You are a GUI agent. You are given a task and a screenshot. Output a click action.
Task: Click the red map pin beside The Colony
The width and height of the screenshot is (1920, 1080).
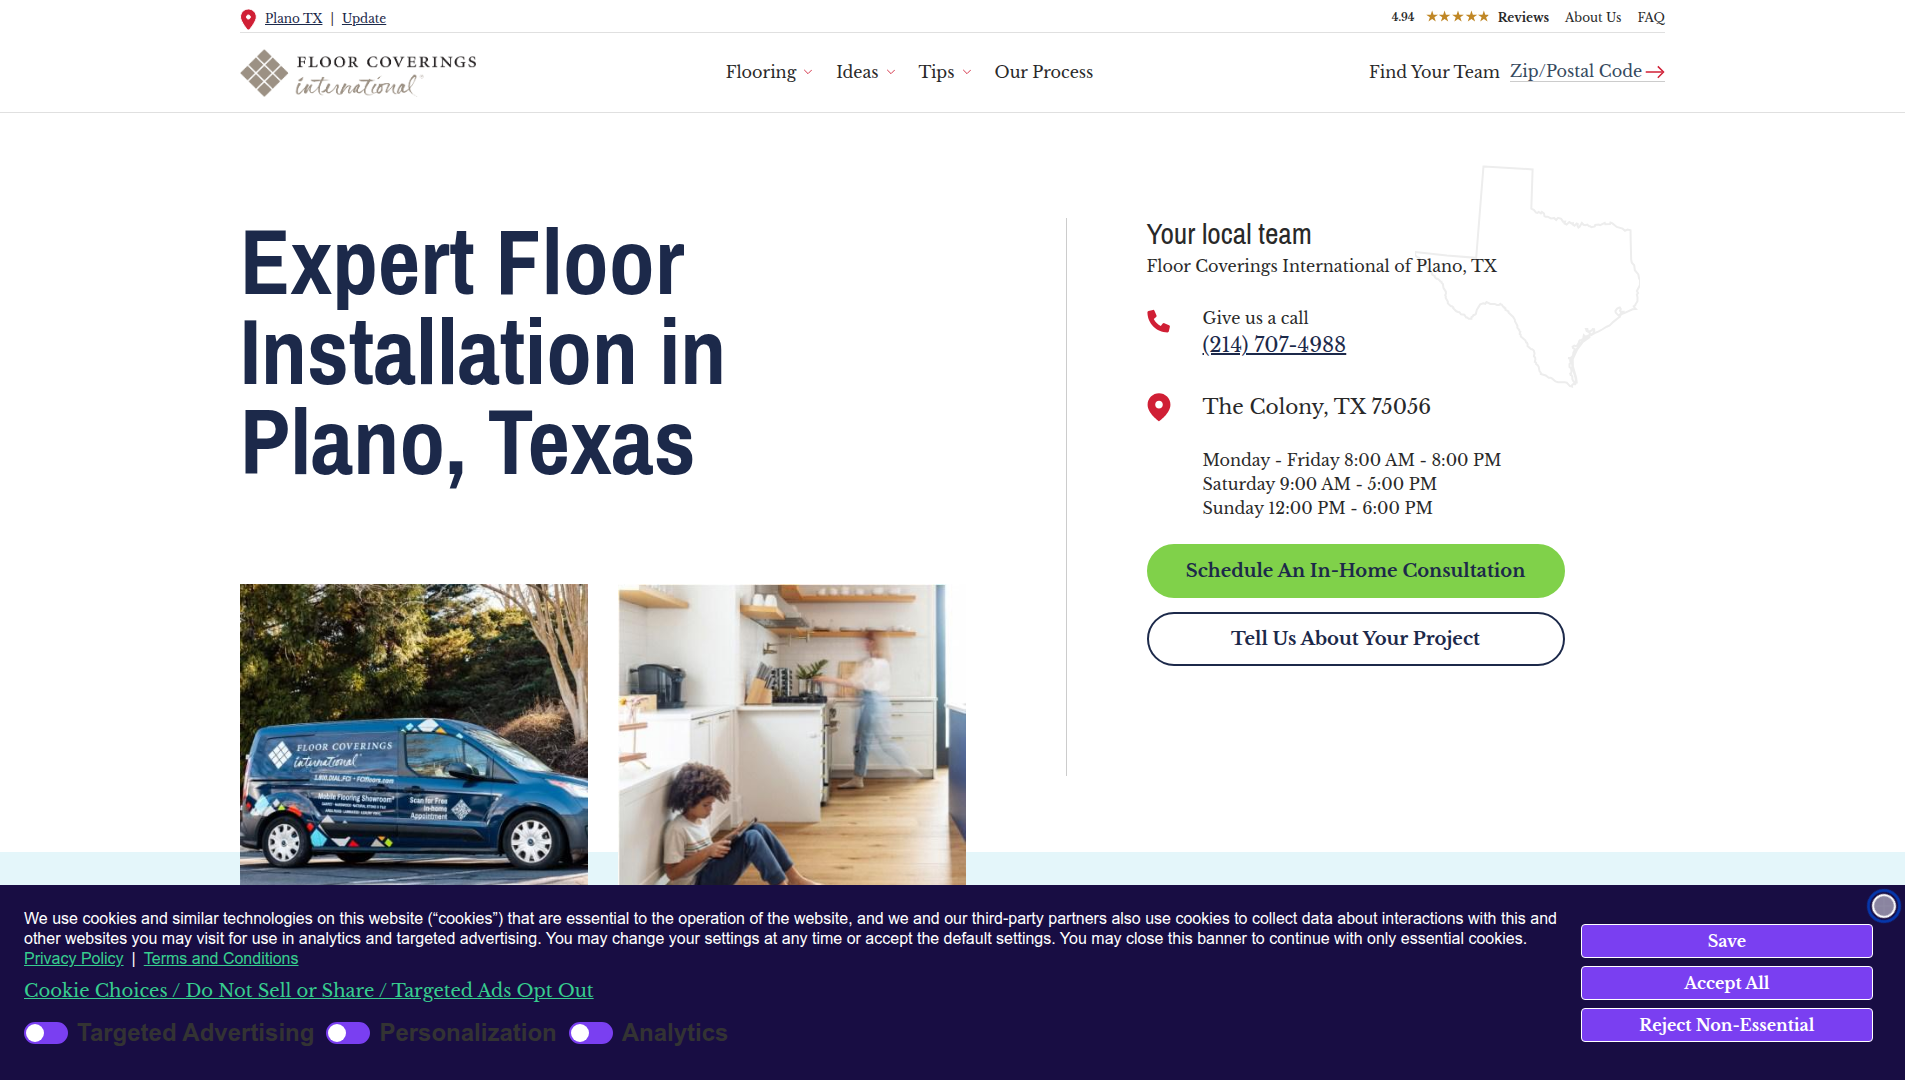tap(1158, 407)
